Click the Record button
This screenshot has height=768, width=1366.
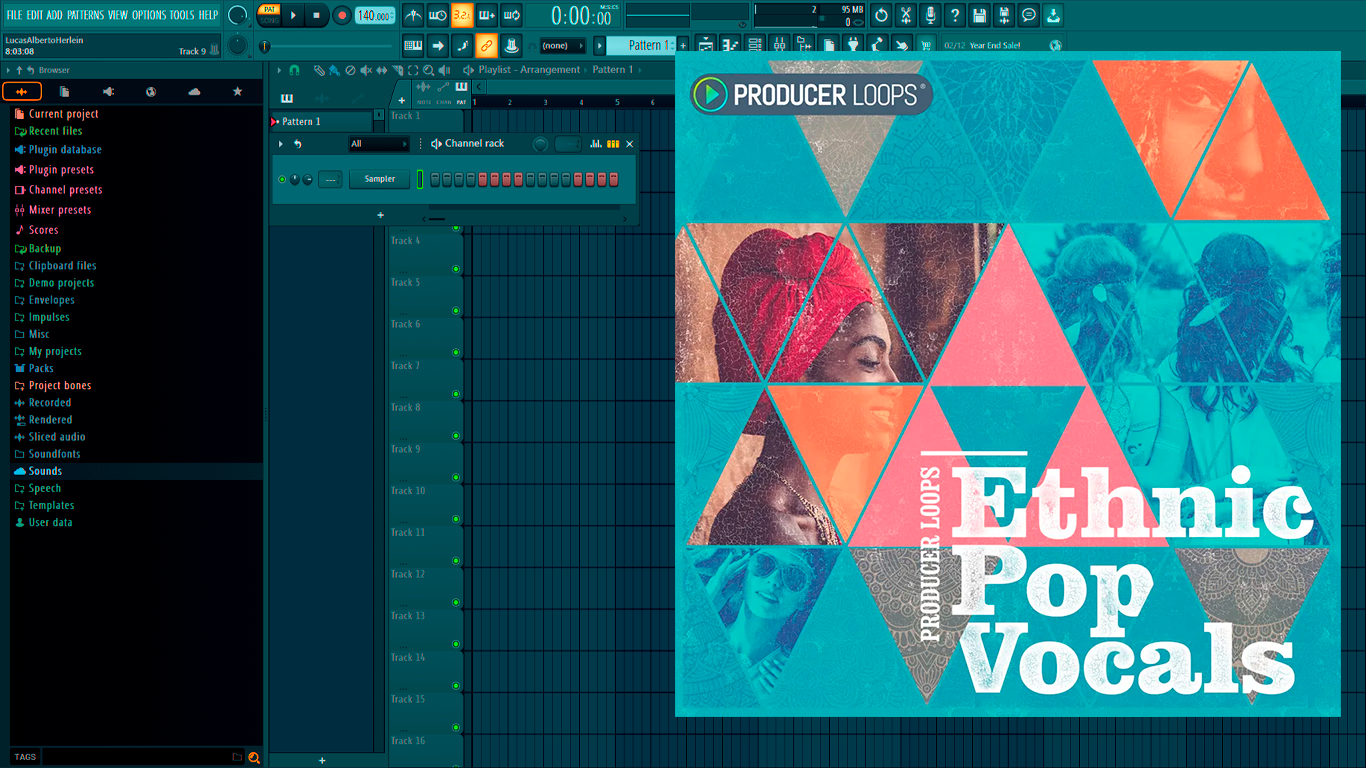342,15
